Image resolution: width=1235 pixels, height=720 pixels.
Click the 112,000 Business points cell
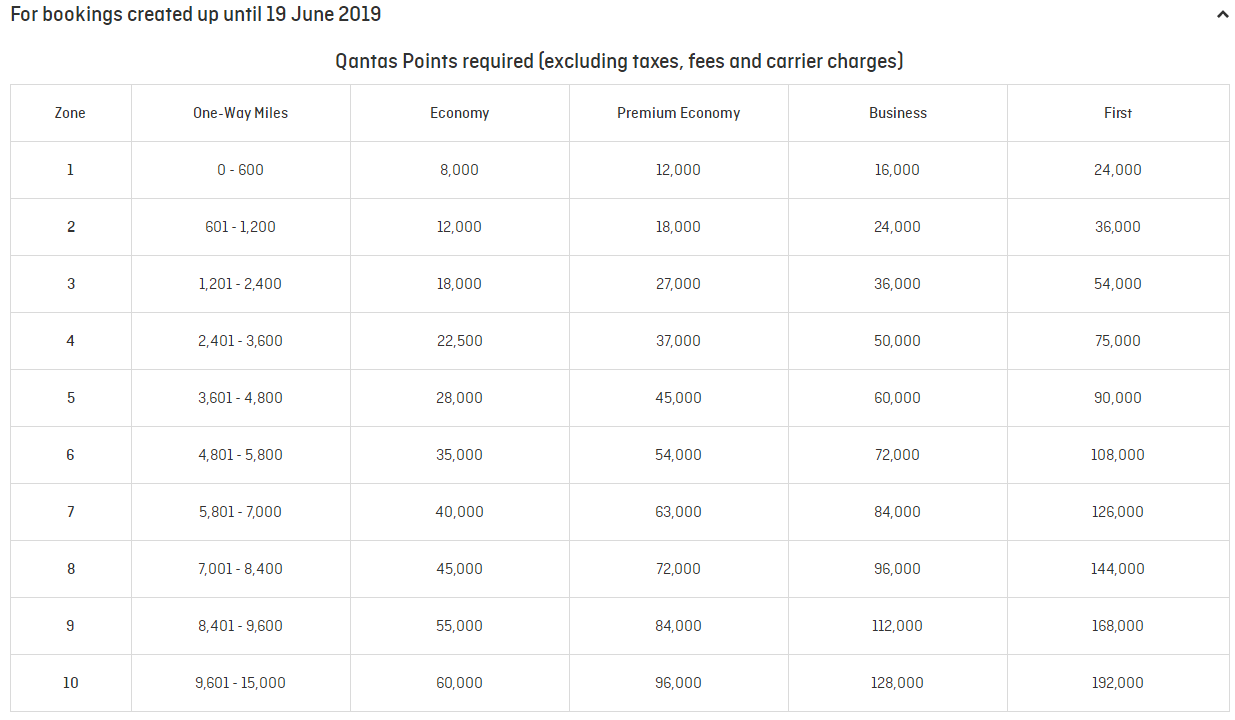click(x=898, y=626)
